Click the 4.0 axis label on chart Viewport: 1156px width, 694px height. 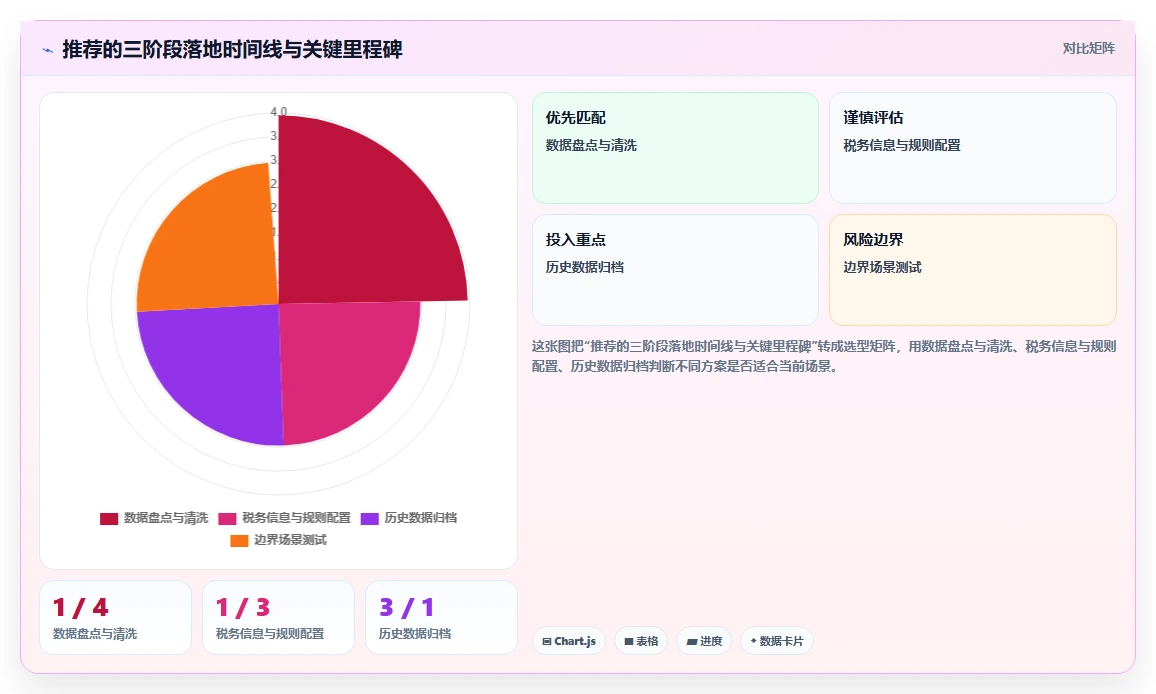click(x=279, y=112)
